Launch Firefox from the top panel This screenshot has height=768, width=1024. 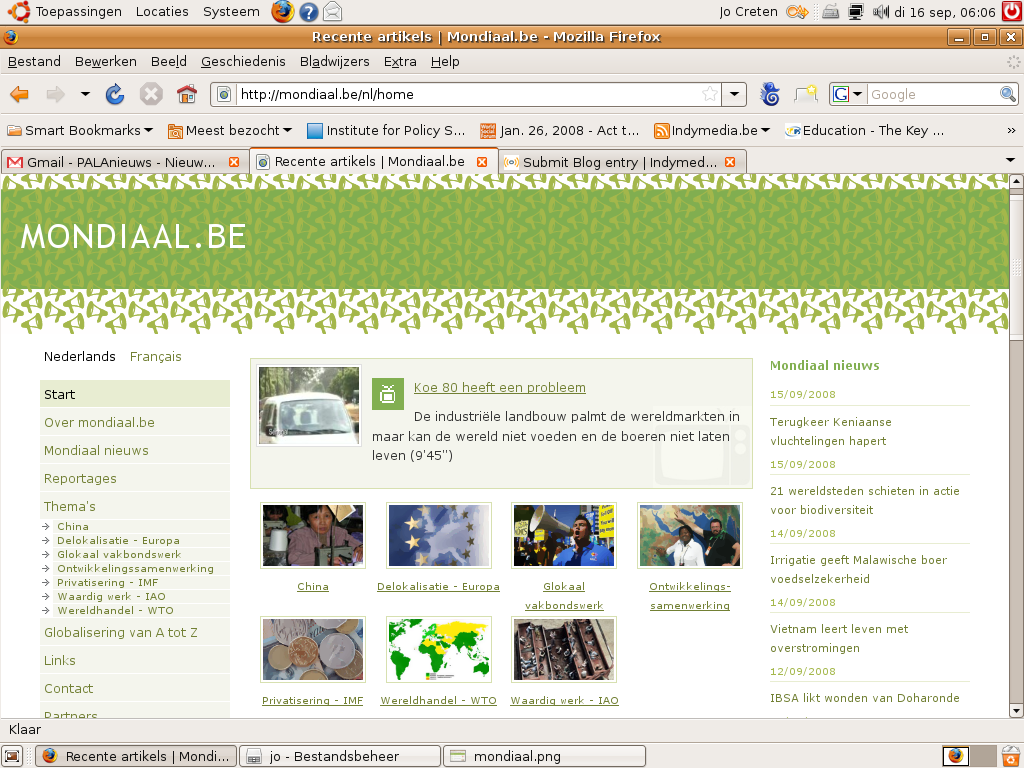pos(282,12)
